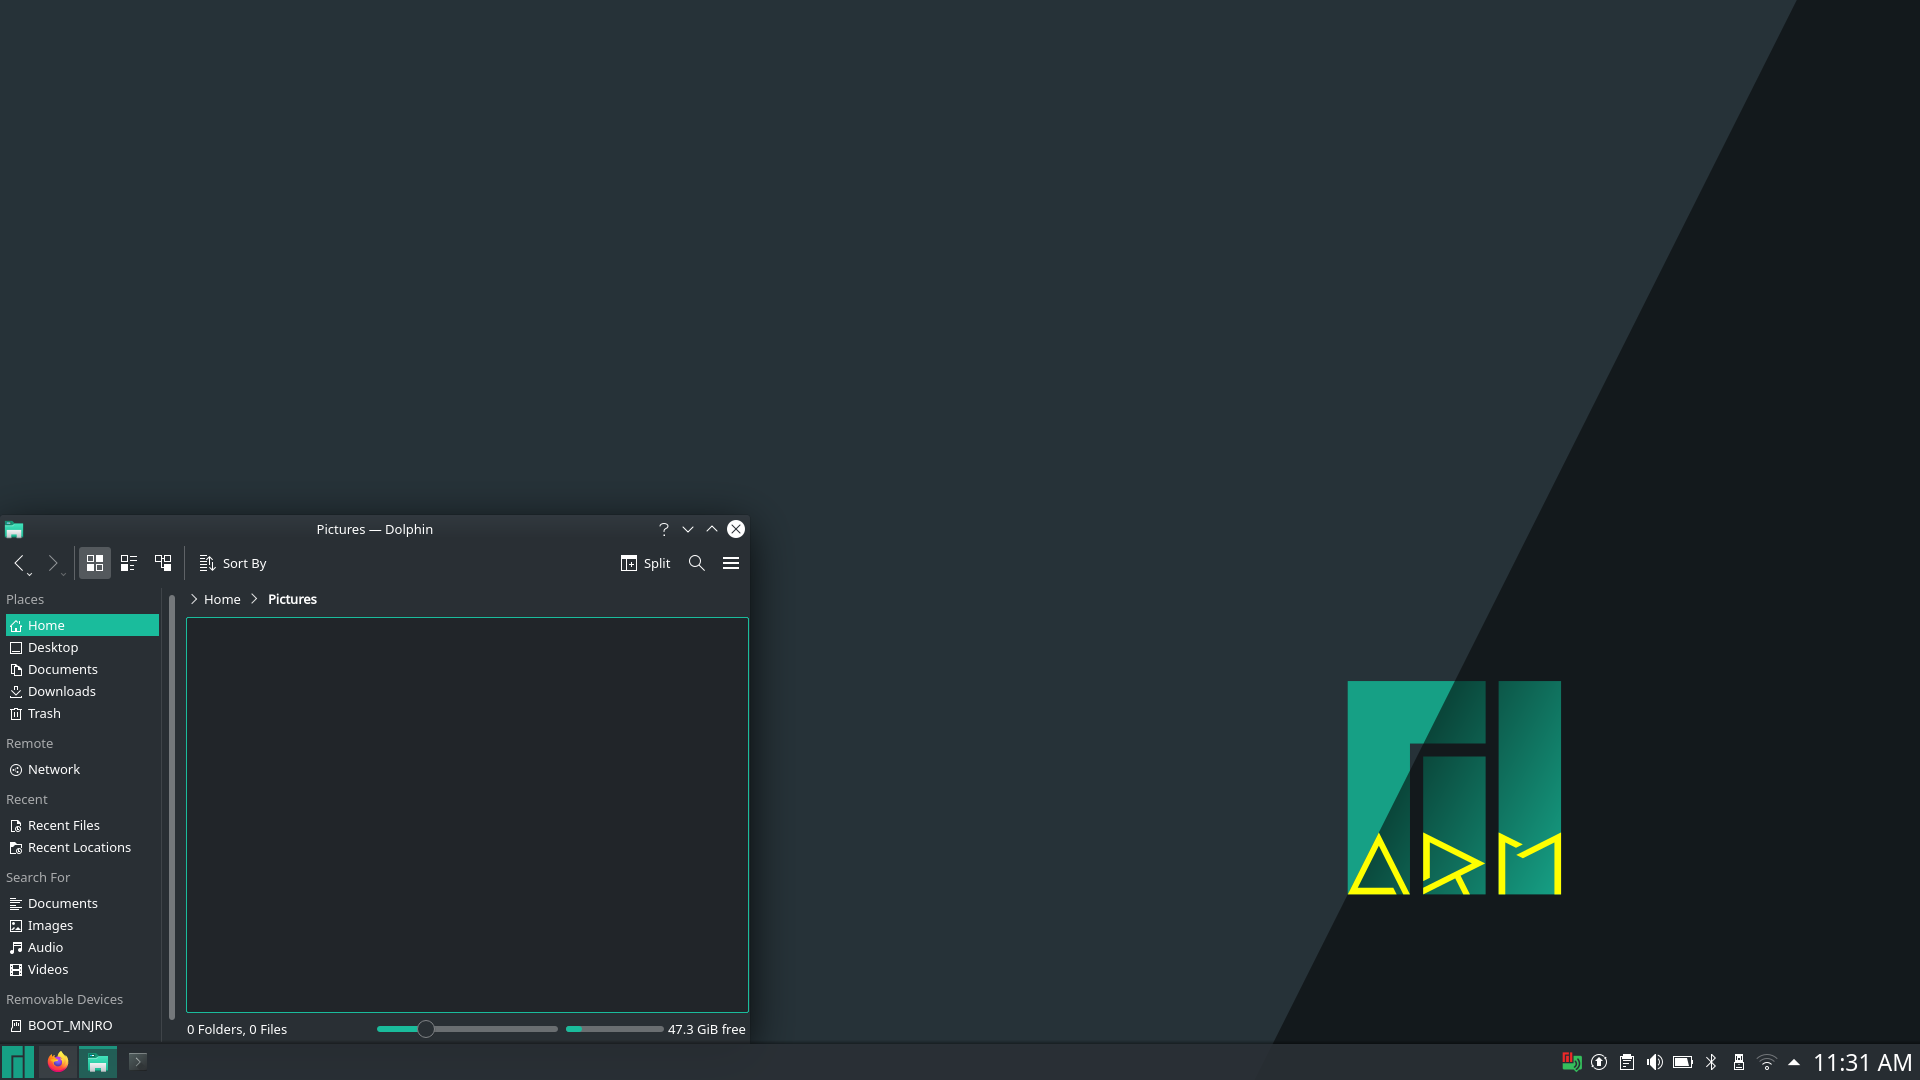
Task: Open Trash in the Places panel
Action: pos(44,713)
